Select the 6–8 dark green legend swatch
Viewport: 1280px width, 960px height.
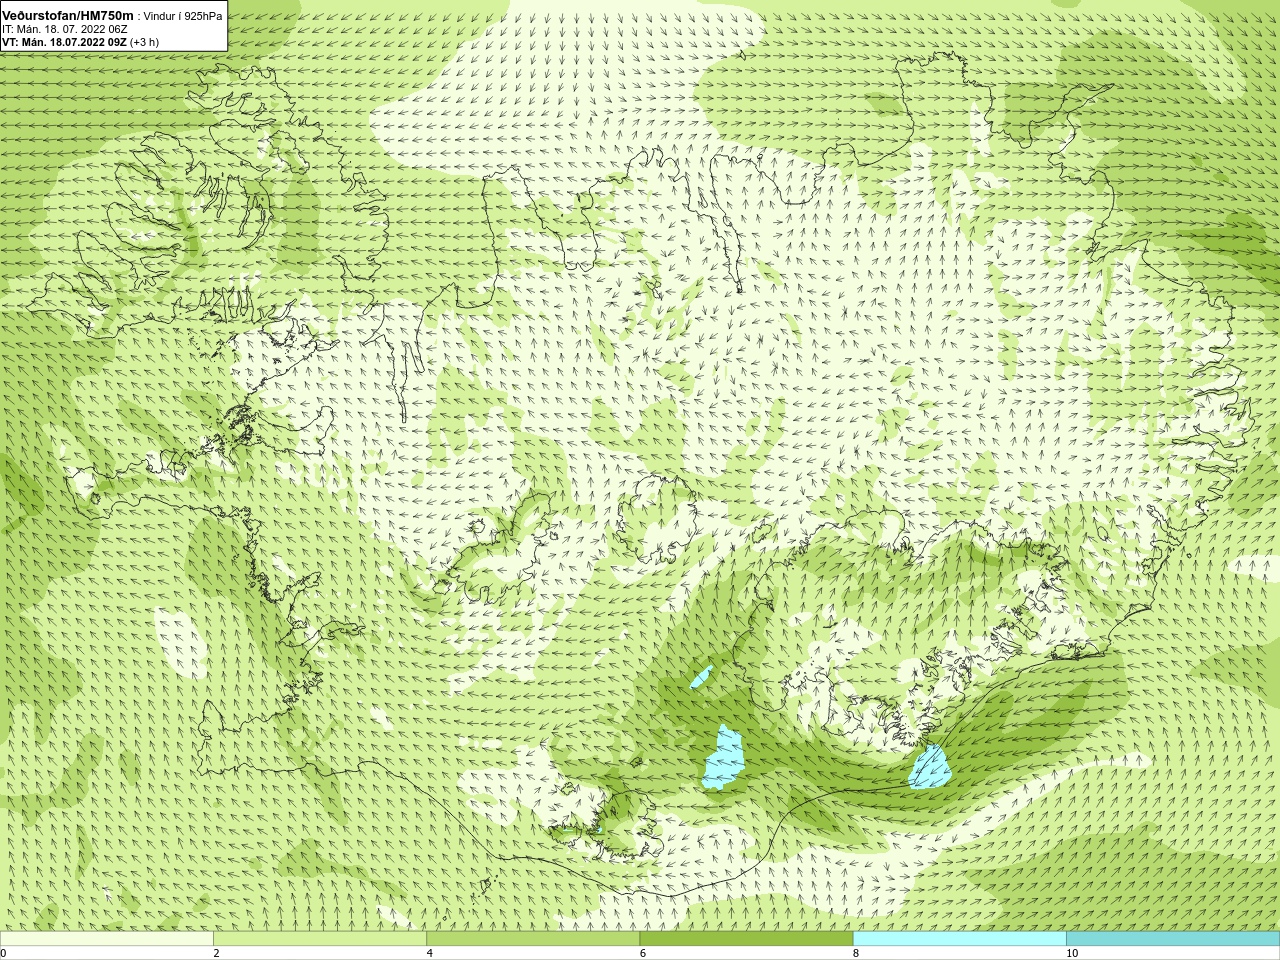click(746, 939)
